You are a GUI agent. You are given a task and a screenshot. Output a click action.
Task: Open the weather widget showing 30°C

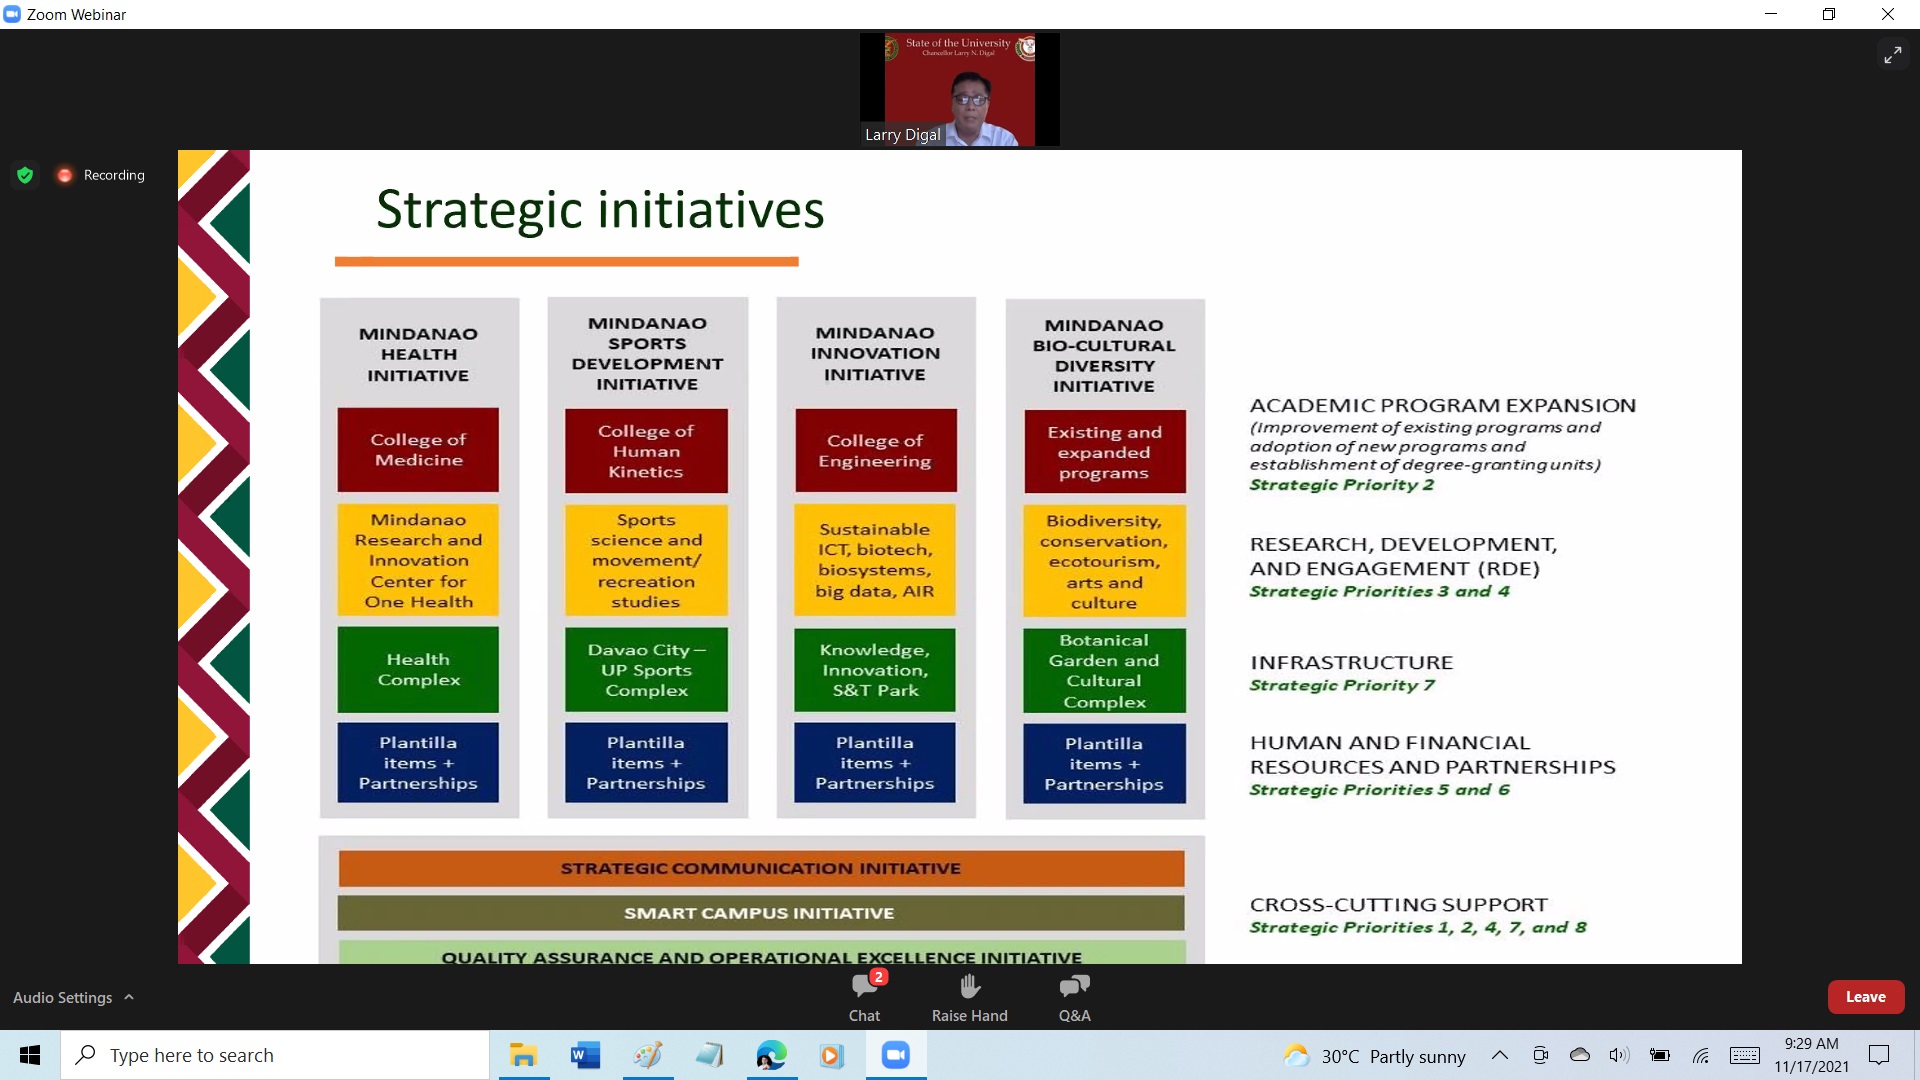[x=1375, y=1055]
